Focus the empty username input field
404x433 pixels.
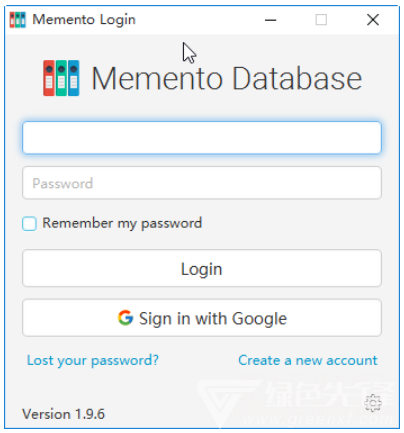point(202,138)
